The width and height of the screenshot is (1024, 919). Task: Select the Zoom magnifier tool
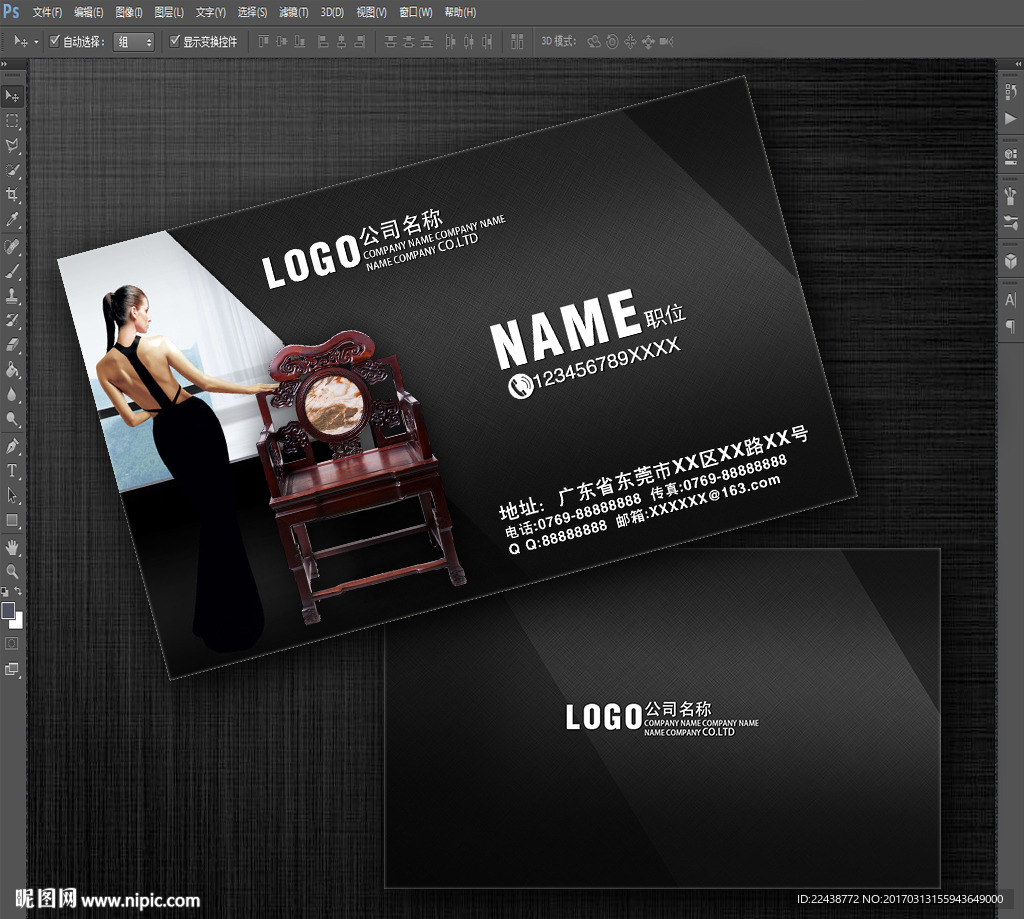click(12, 572)
